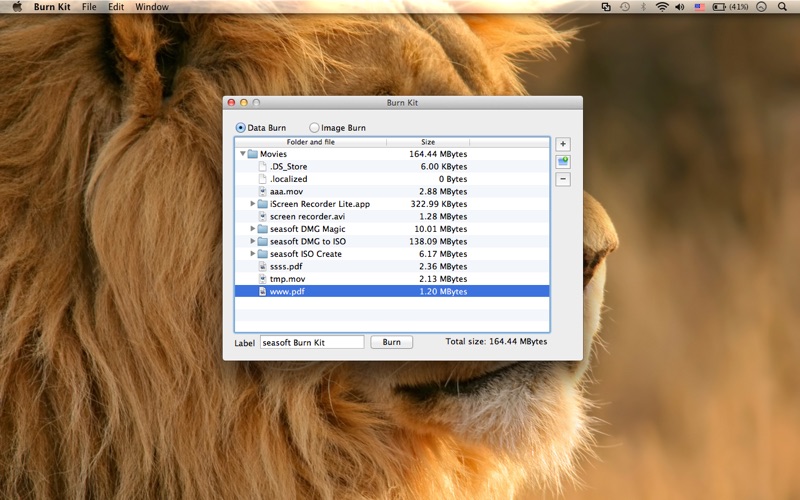Click the aaa.mov file icon
This screenshot has width=800, height=500.
click(263, 191)
